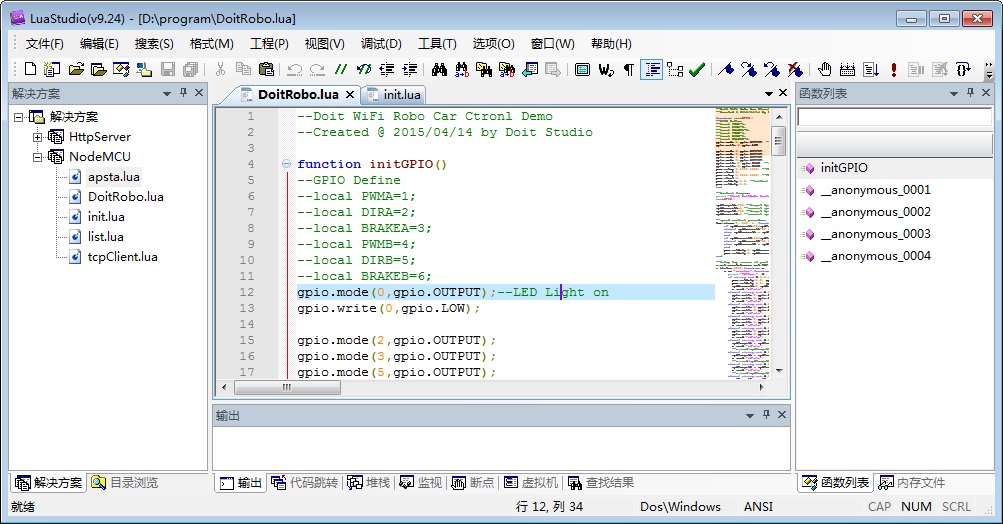Viewport: 1003px width, 524px height.
Task: Click the cut scissors icon
Action: pyautogui.click(x=220, y=69)
